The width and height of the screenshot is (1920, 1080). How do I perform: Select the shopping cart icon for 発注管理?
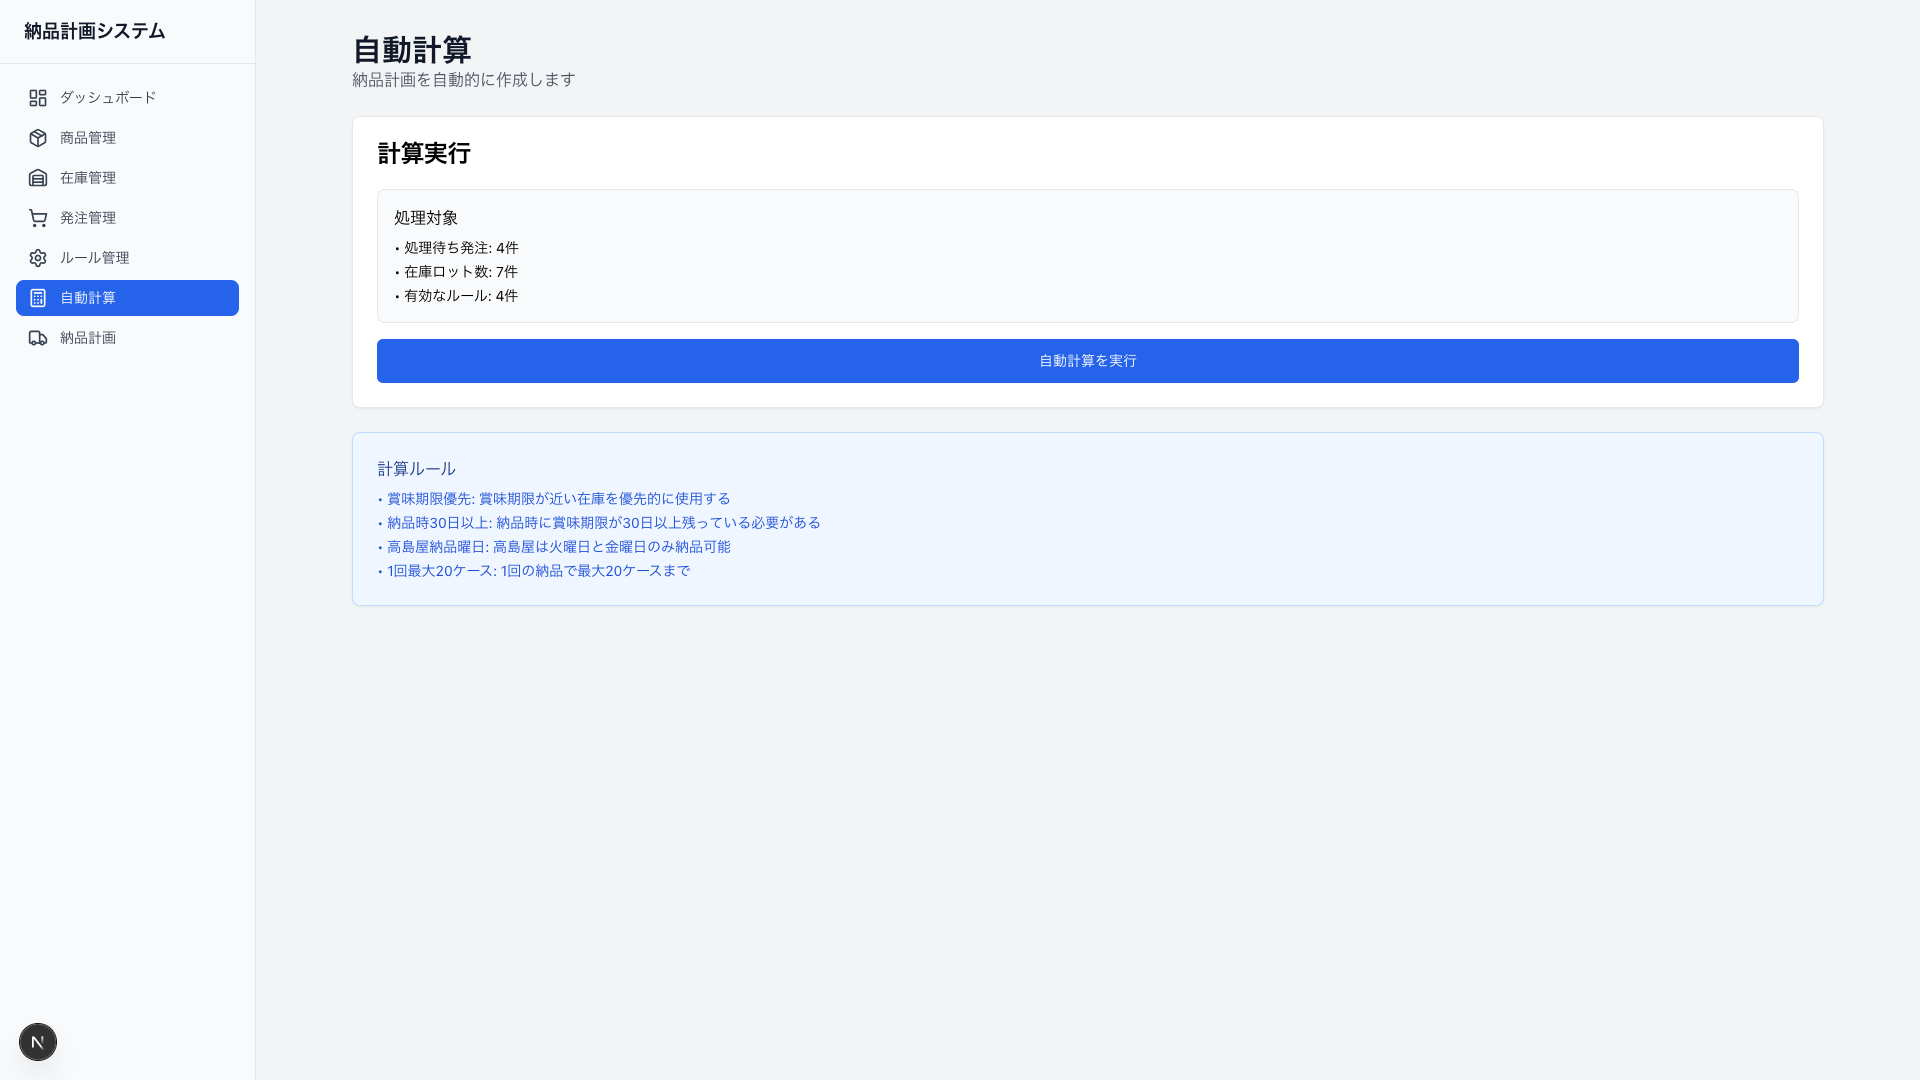38,217
